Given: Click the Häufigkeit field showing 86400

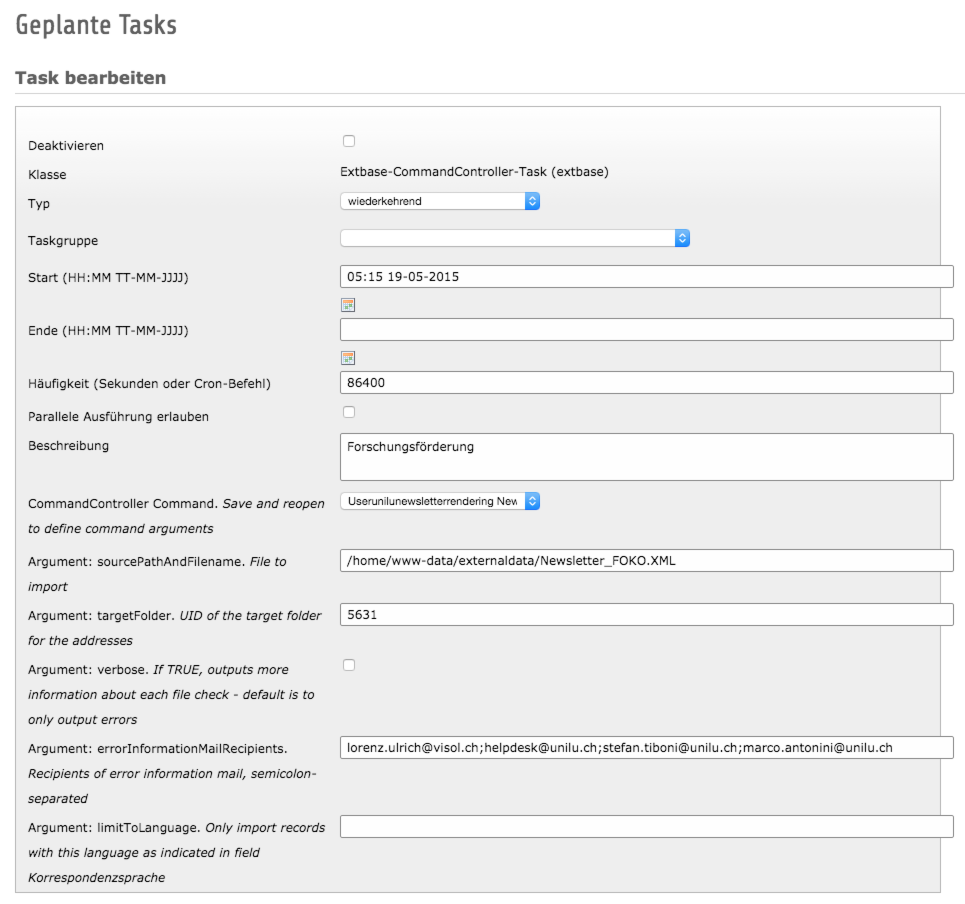Looking at the screenshot, I should click(x=646, y=382).
